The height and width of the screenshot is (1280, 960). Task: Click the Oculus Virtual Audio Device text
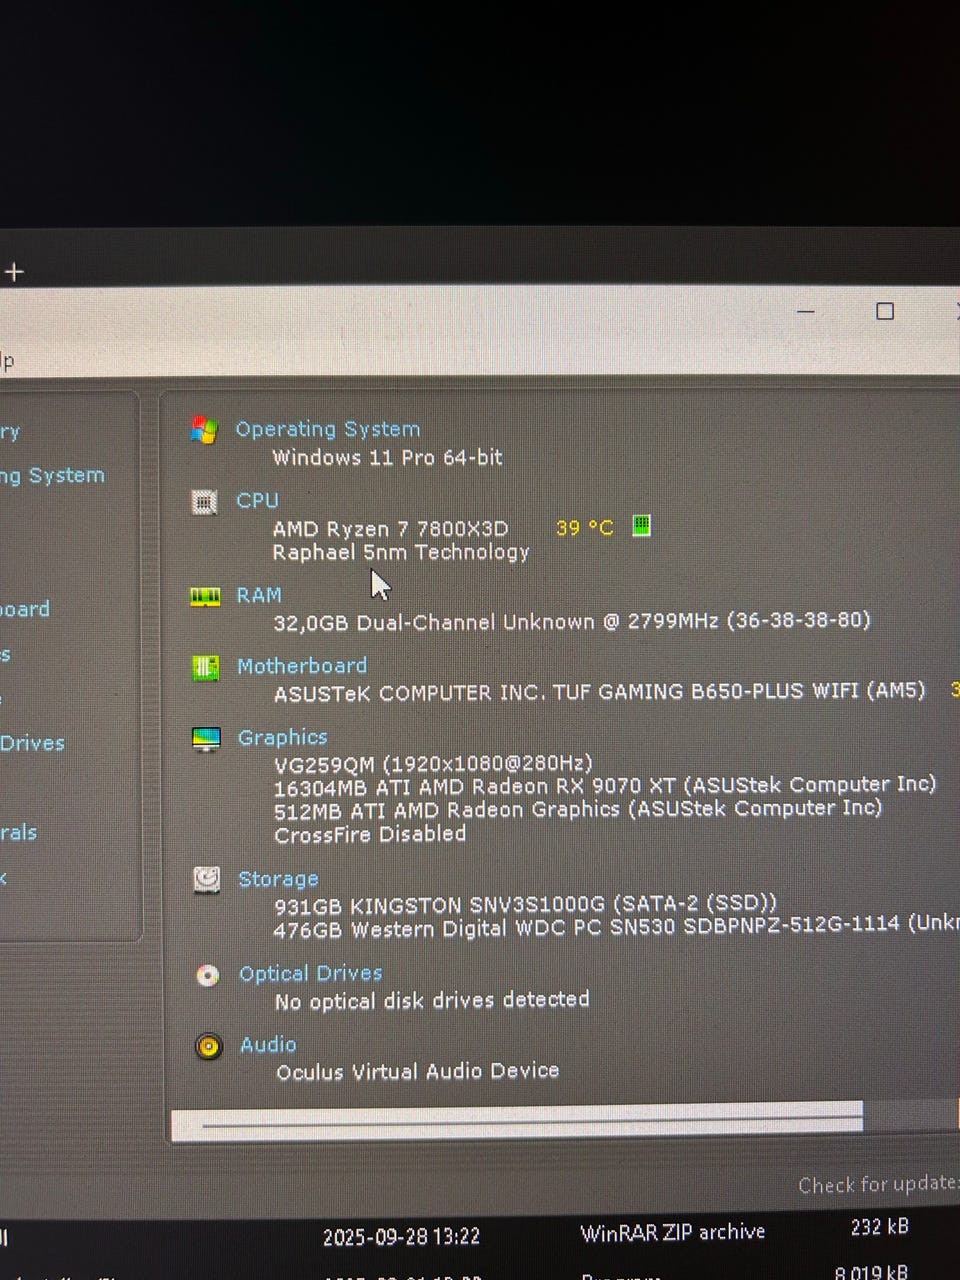pyautogui.click(x=417, y=1071)
